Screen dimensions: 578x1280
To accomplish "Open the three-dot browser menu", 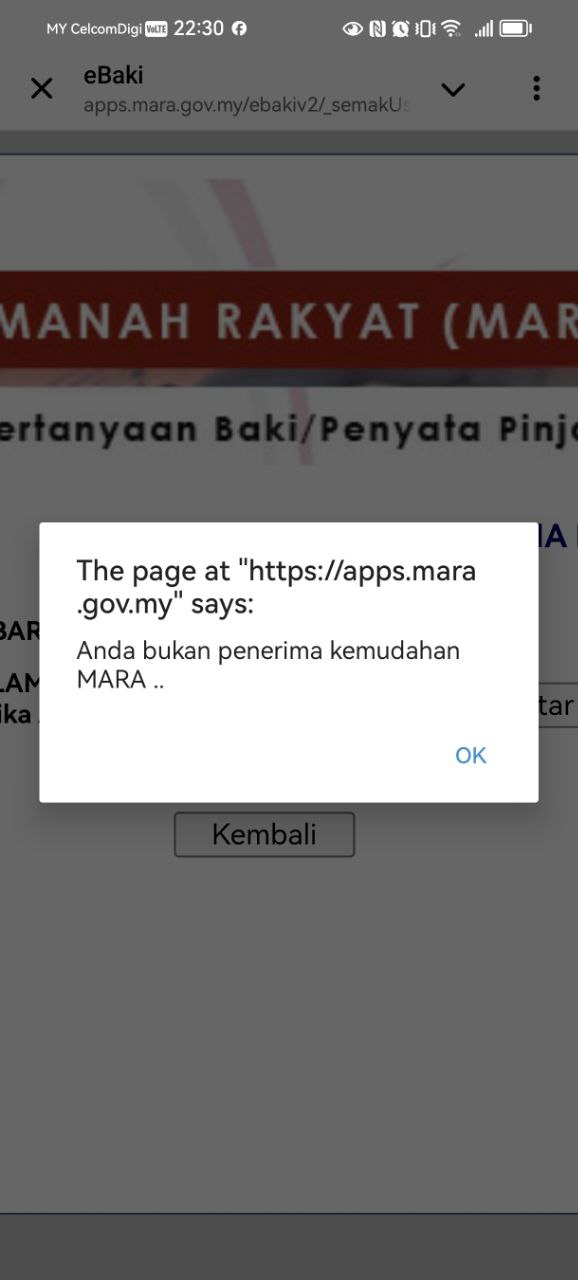I will pos(536,88).
